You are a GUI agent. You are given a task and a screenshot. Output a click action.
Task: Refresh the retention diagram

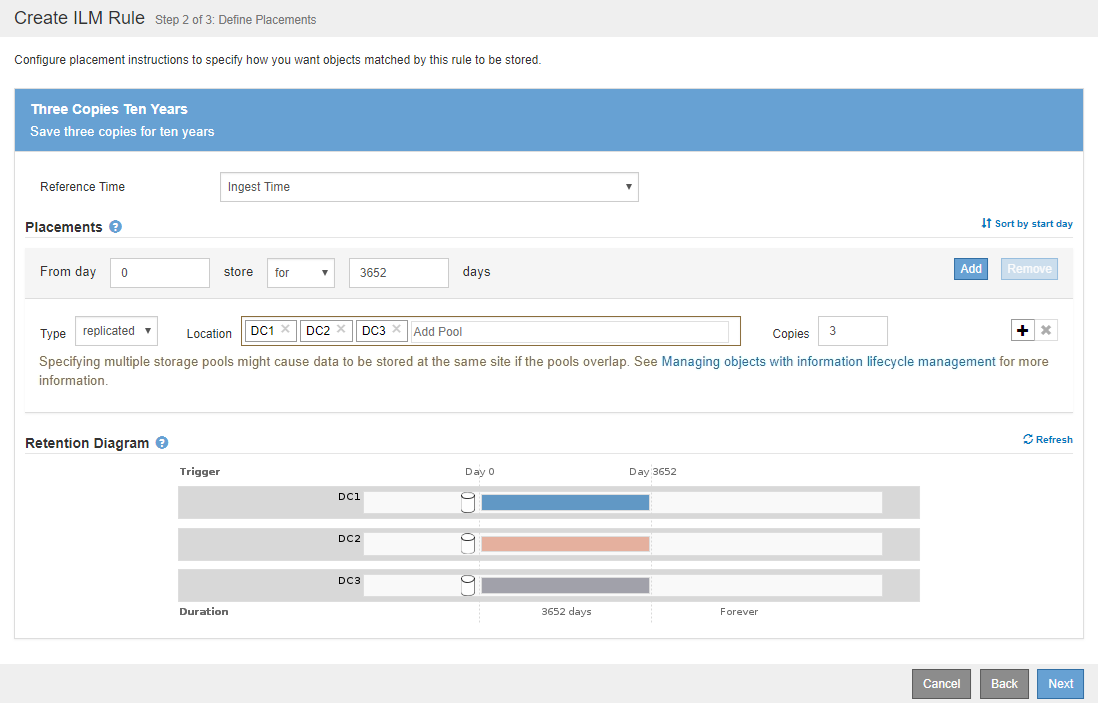click(x=1047, y=439)
